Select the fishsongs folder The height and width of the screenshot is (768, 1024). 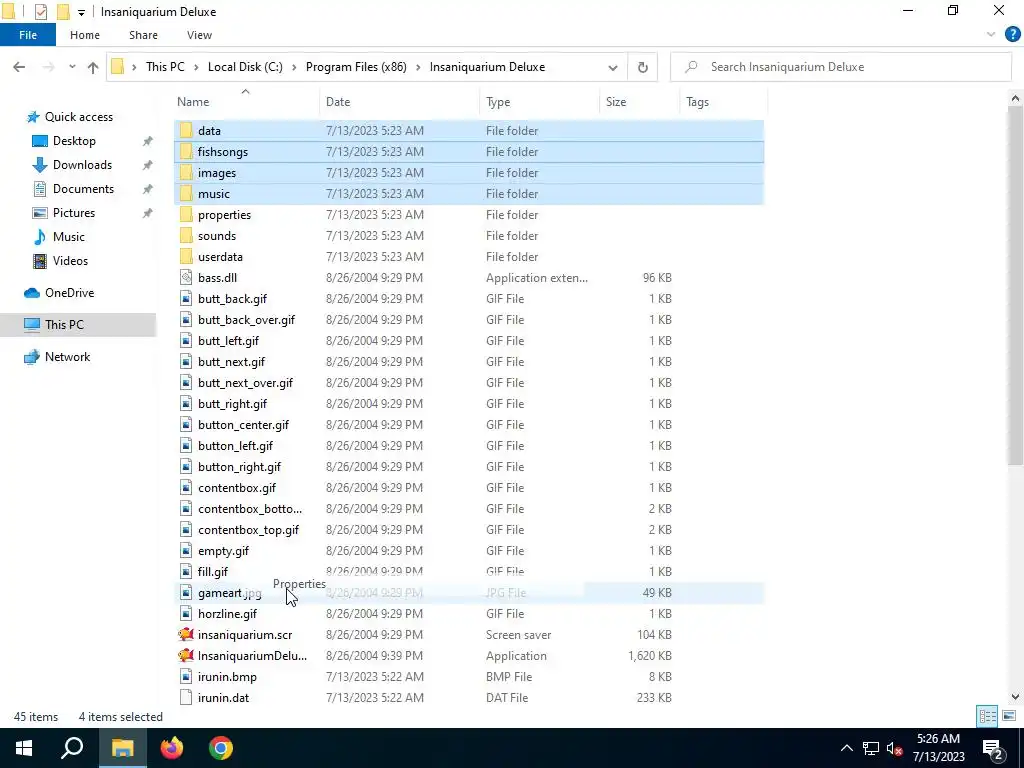(469, 152)
